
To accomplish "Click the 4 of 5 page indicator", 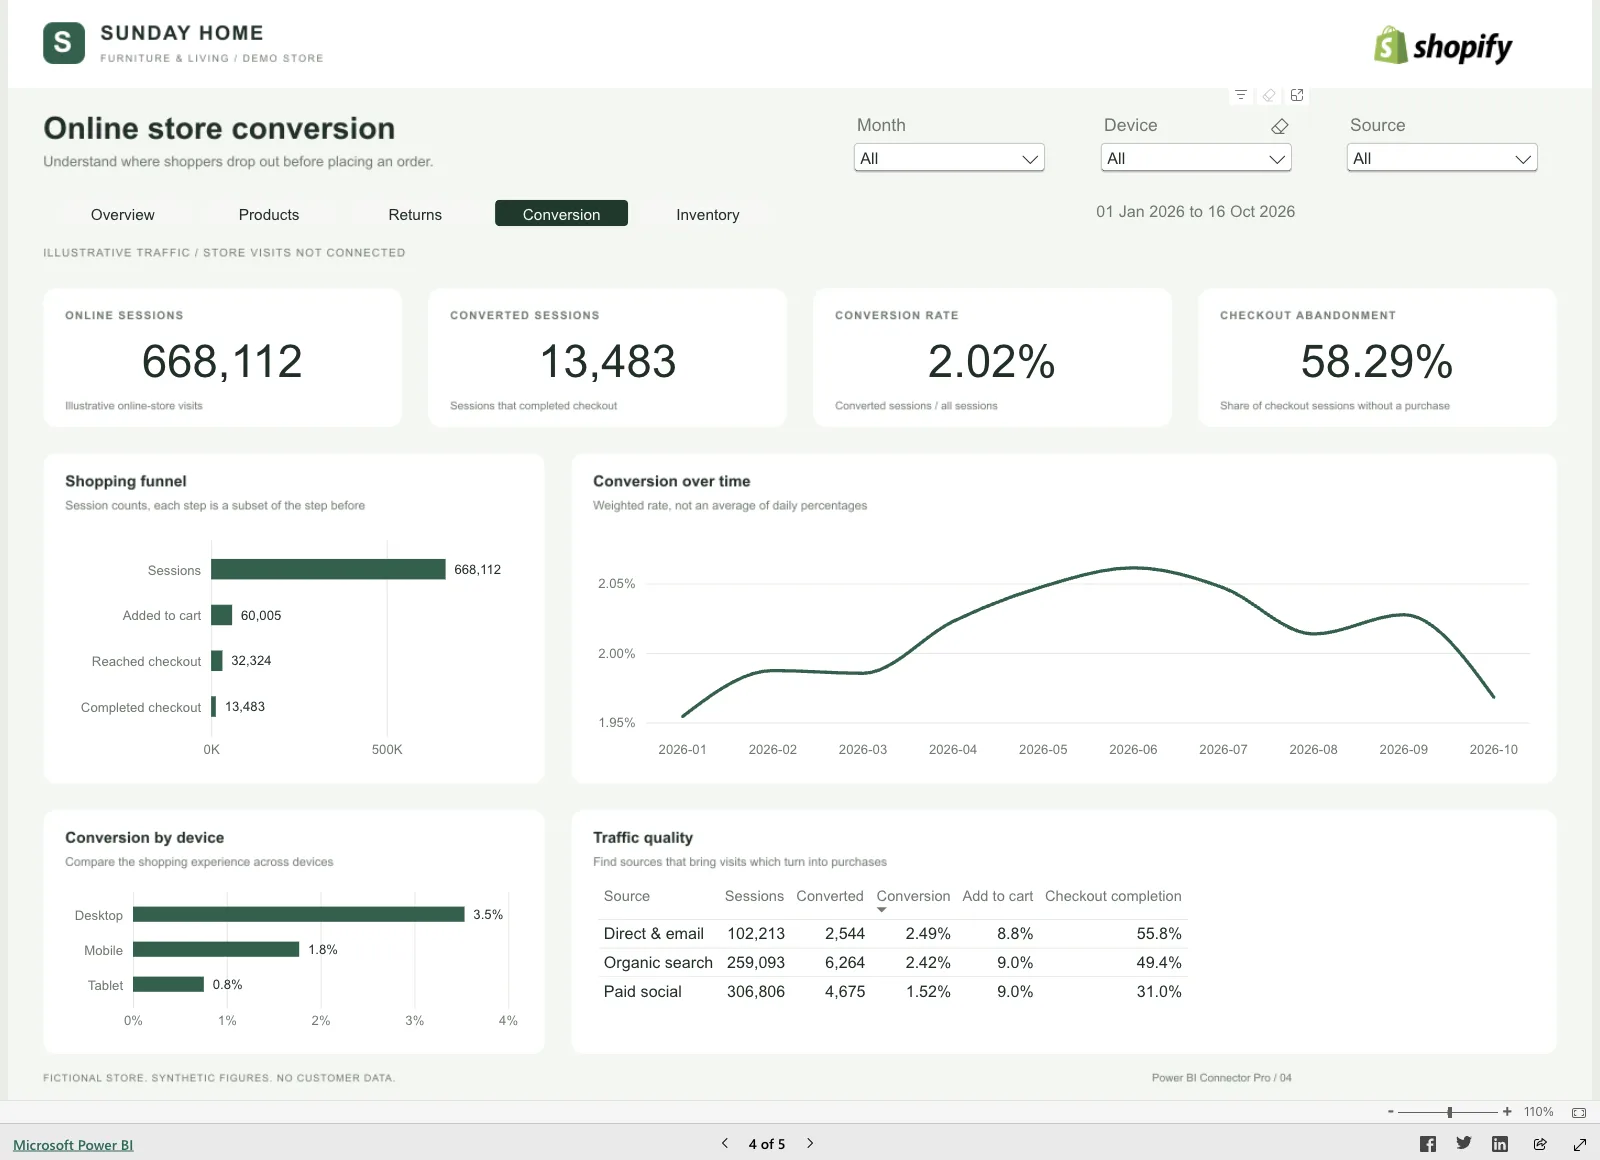I will tap(767, 1144).
